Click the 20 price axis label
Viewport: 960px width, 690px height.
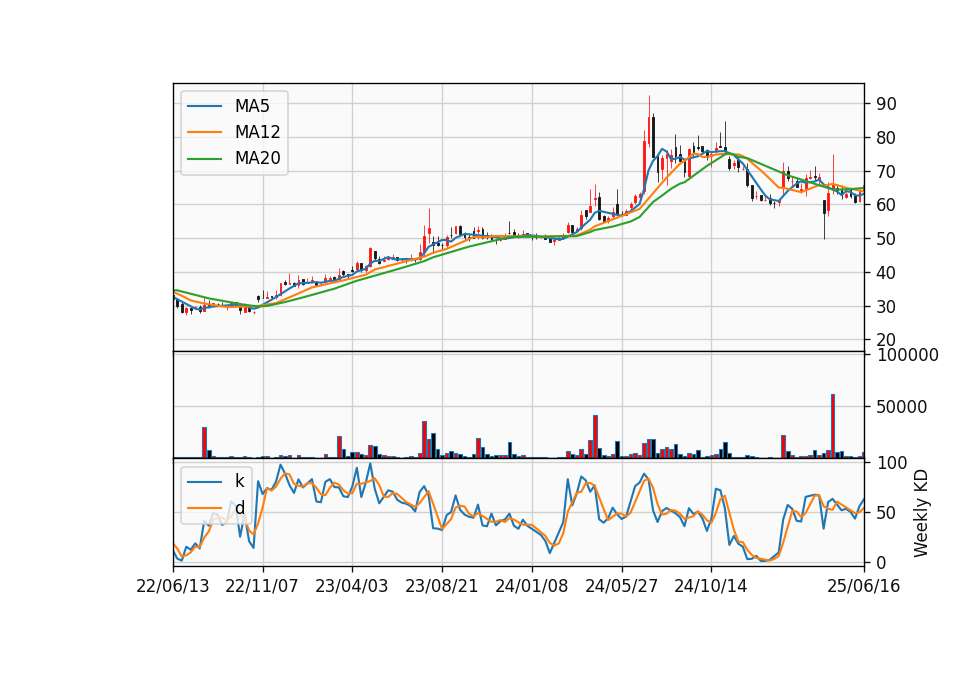pos(886,340)
